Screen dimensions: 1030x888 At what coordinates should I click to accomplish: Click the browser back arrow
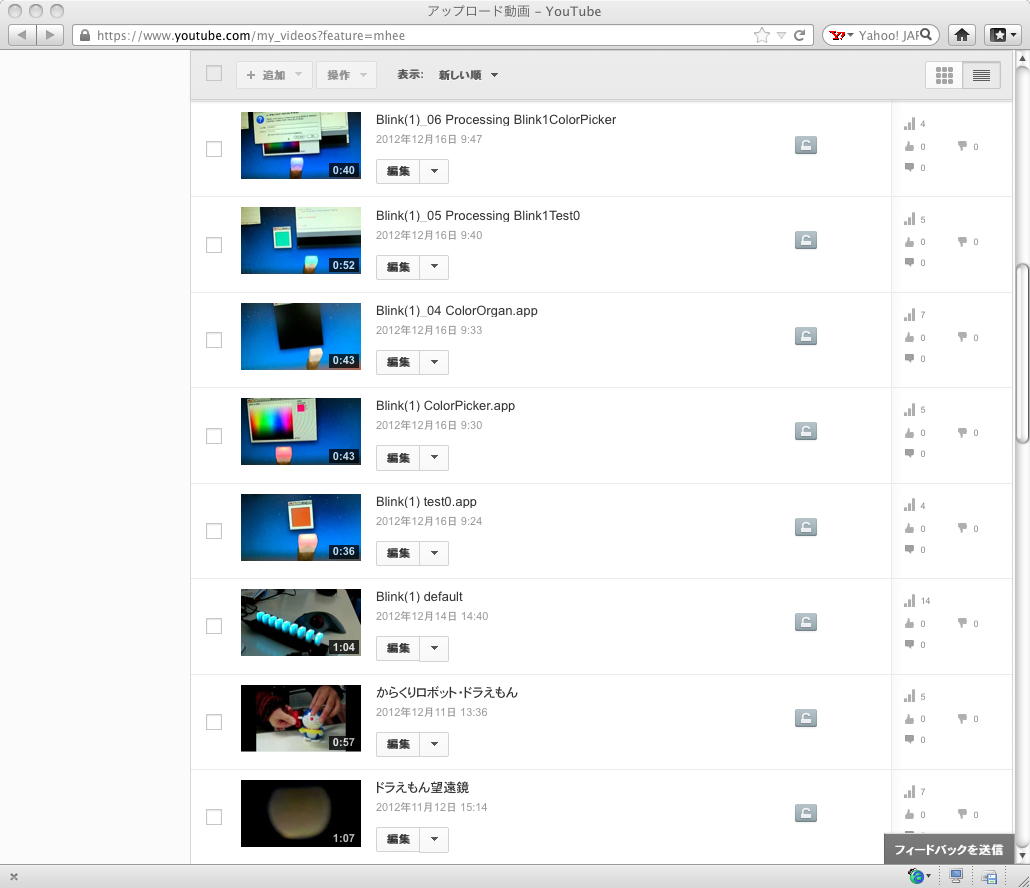[x=22, y=35]
